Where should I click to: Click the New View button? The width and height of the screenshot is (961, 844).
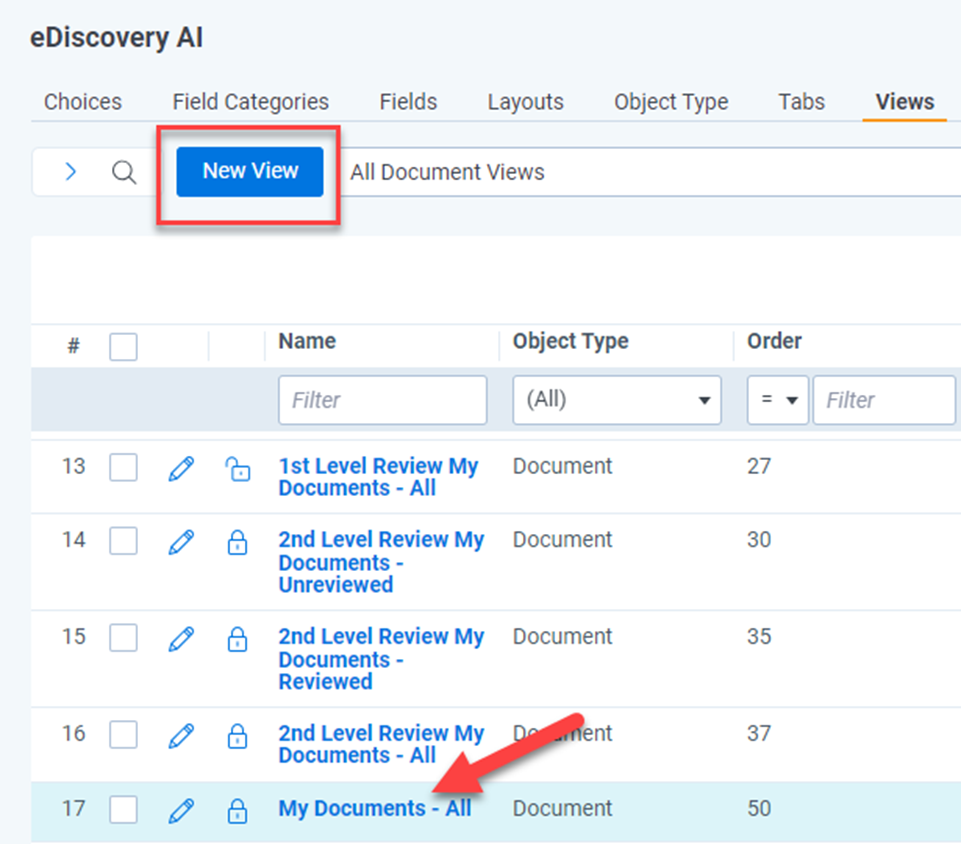pos(250,172)
